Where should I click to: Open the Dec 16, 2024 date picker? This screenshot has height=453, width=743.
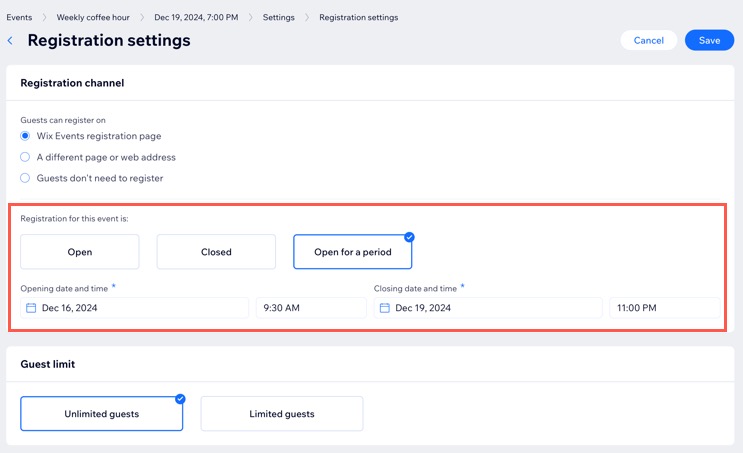(135, 308)
